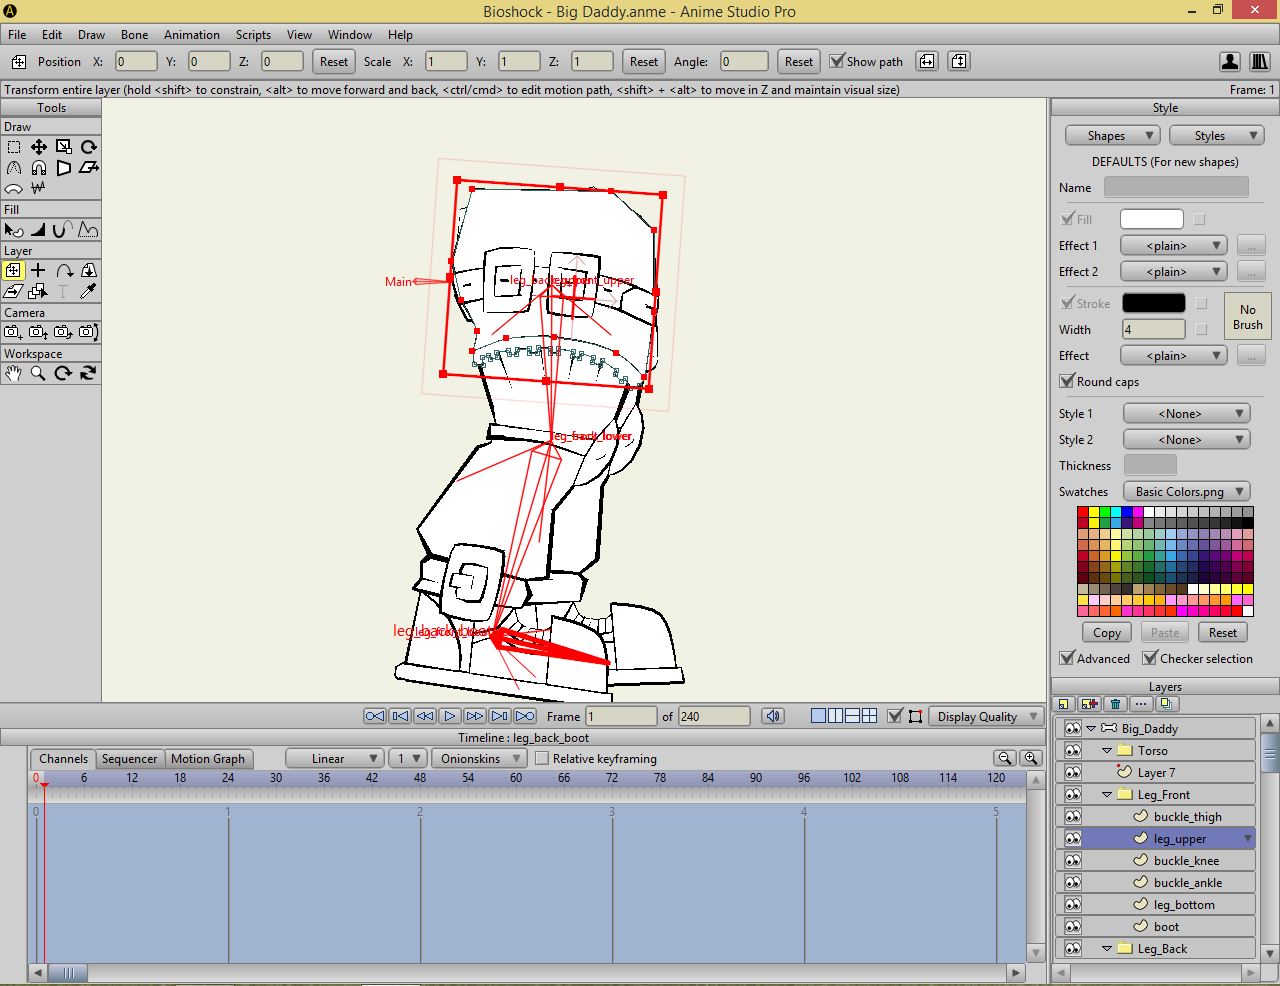Click the Copy button in Style panel
Image resolution: width=1280 pixels, height=986 pixels.
click(1107, 633)
